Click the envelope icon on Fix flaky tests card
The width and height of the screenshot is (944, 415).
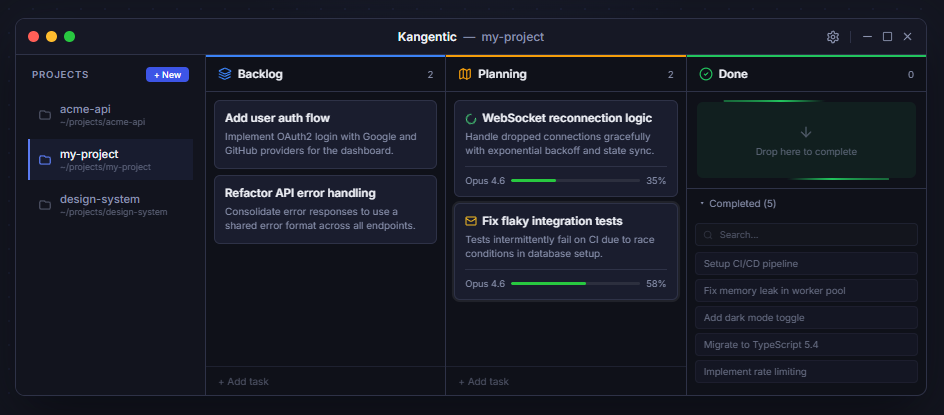point(471,221)
